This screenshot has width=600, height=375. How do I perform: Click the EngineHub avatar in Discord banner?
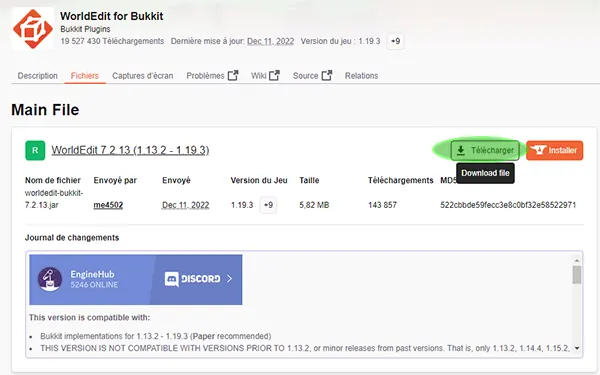(x=50, y=279)
